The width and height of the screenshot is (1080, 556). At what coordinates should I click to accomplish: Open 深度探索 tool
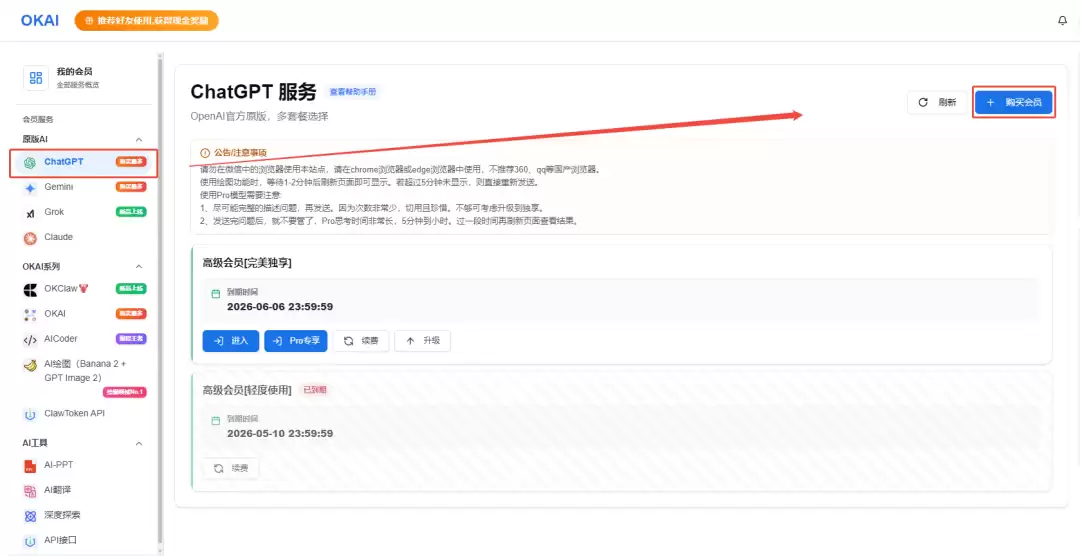click(x=83, y=515)
